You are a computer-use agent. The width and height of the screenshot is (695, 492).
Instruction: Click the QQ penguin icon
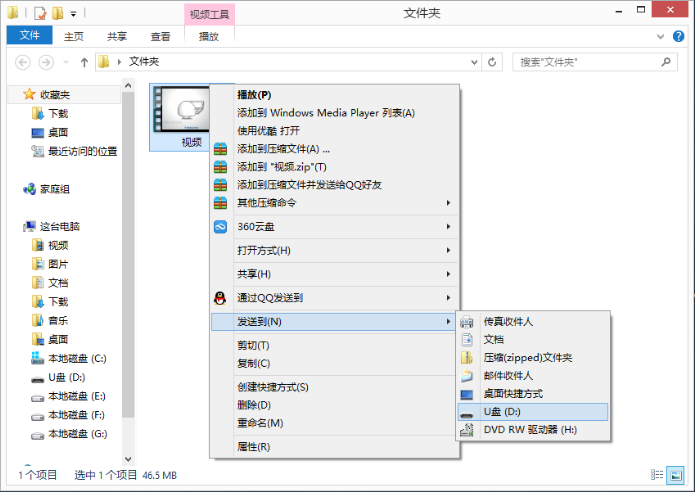pos(220,298)
